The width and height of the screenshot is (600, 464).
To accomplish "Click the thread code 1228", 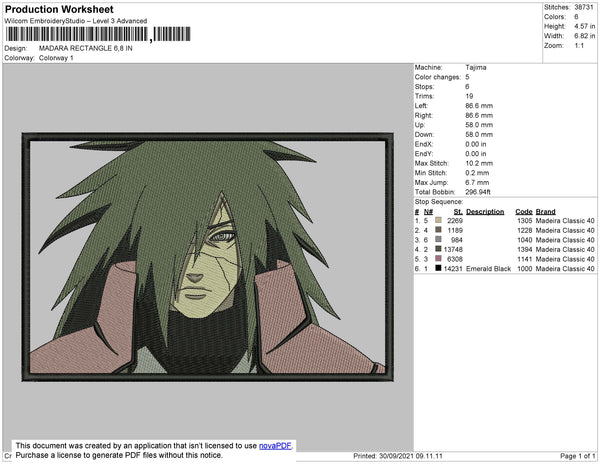I will [x=525, y=230].
